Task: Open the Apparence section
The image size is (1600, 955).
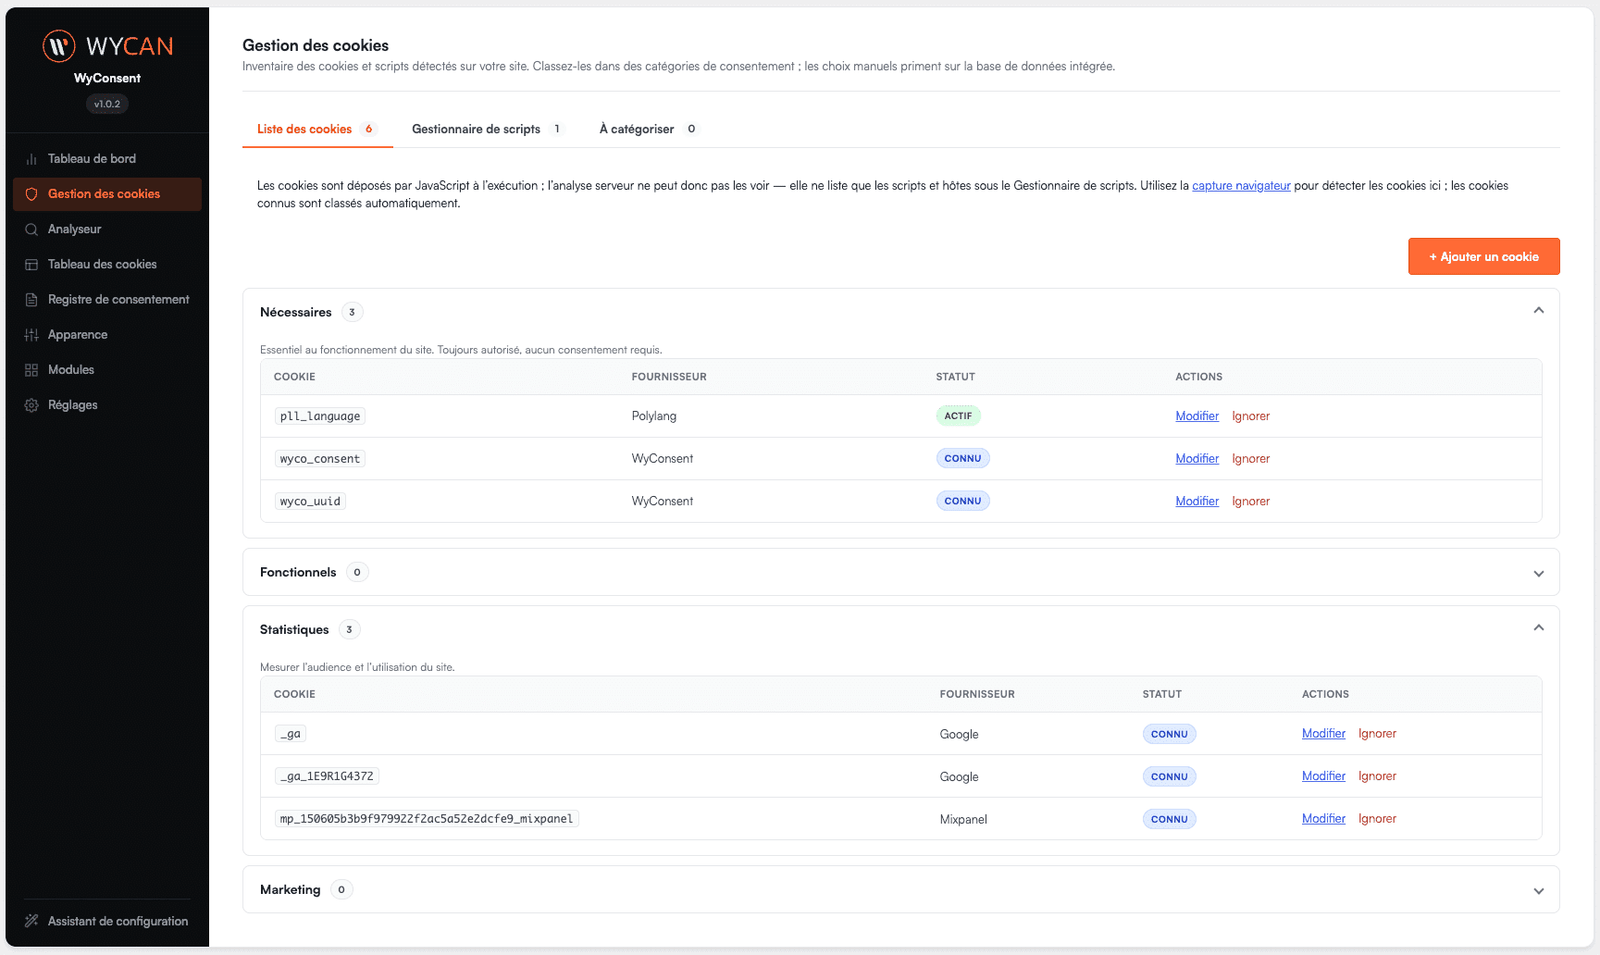Action: [x=78, y=335]
